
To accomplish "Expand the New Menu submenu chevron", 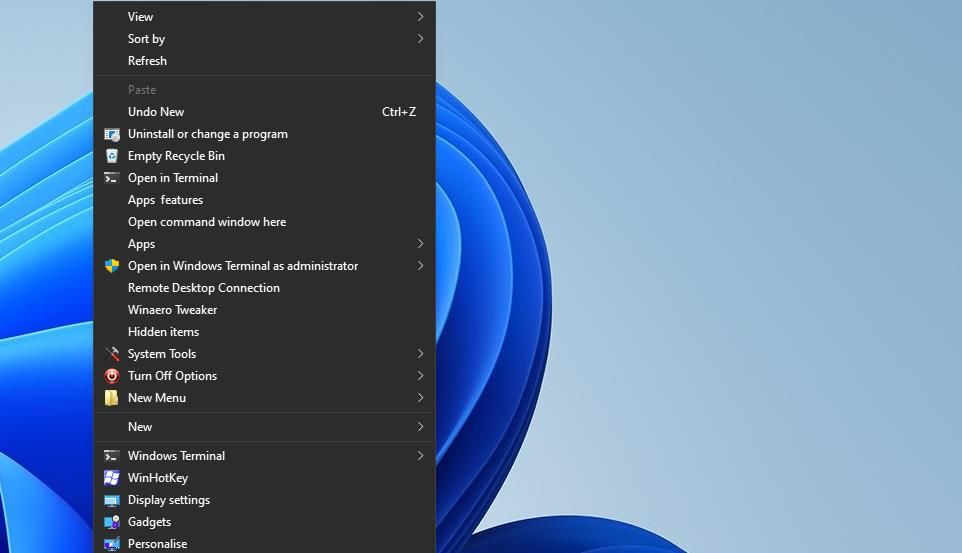I will pyautogui.click(x=420, y=398).
